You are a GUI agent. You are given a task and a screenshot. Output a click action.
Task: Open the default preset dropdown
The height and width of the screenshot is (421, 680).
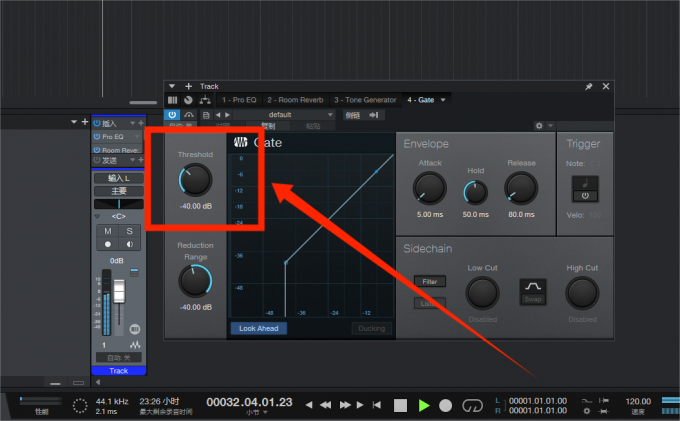tap(285, 115)
